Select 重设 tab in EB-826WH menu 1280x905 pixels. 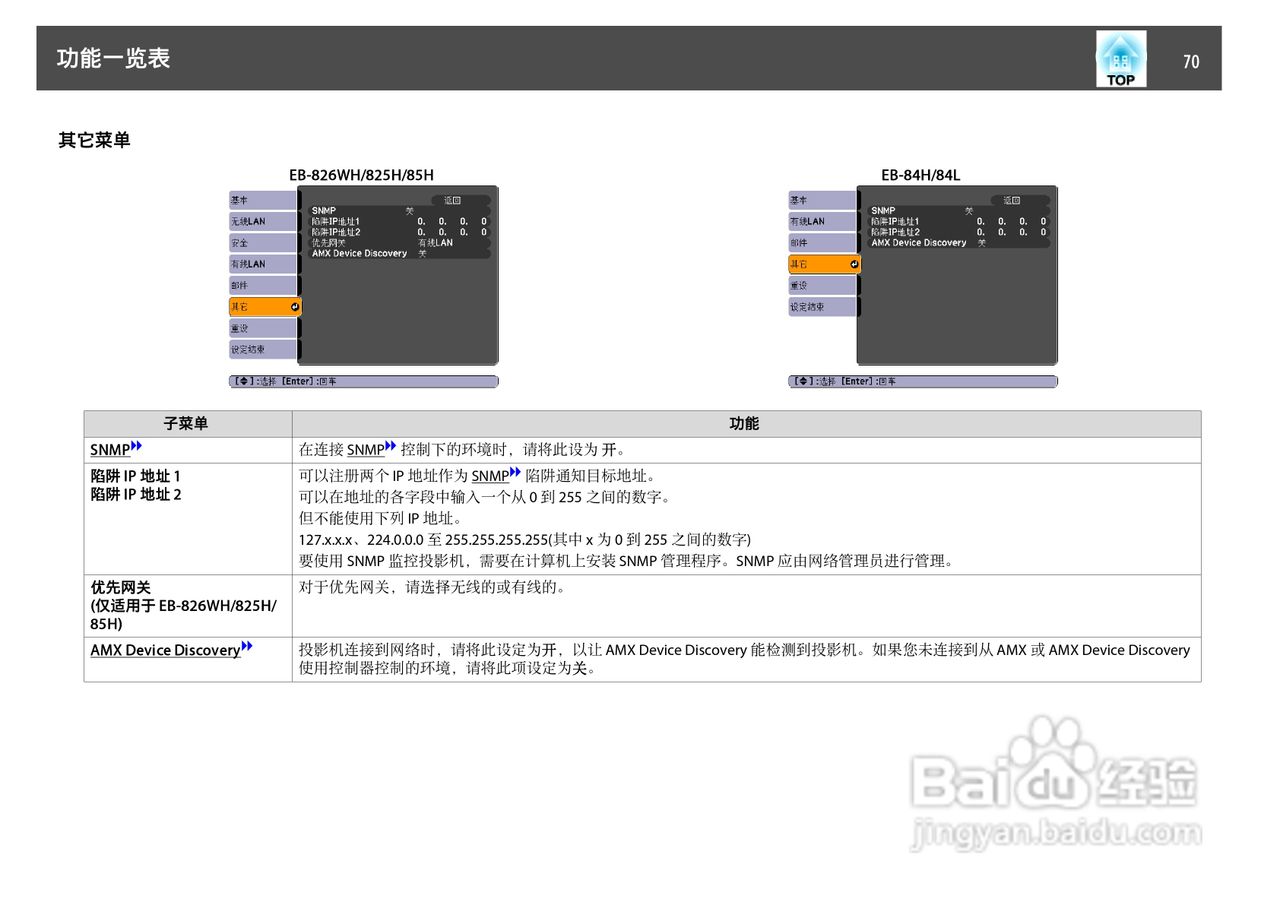click(263, 328)
